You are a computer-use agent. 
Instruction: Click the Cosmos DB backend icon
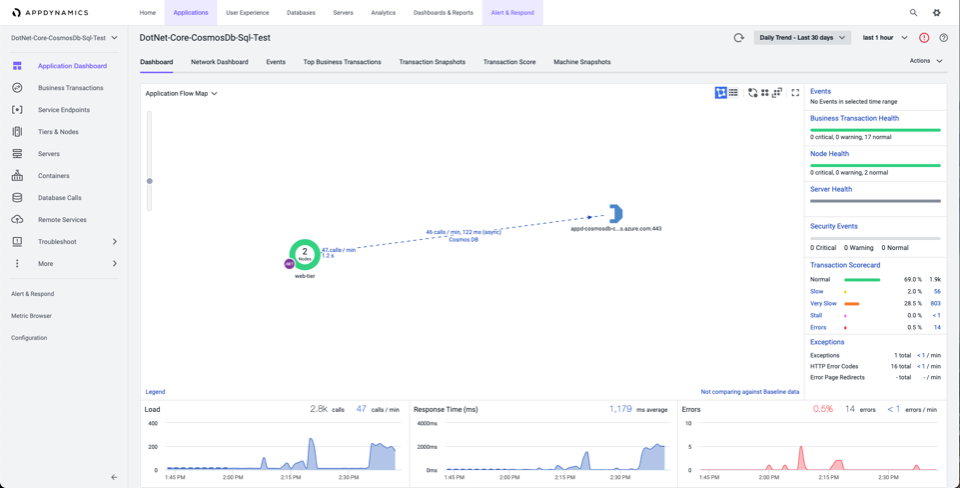click(616, 213)
